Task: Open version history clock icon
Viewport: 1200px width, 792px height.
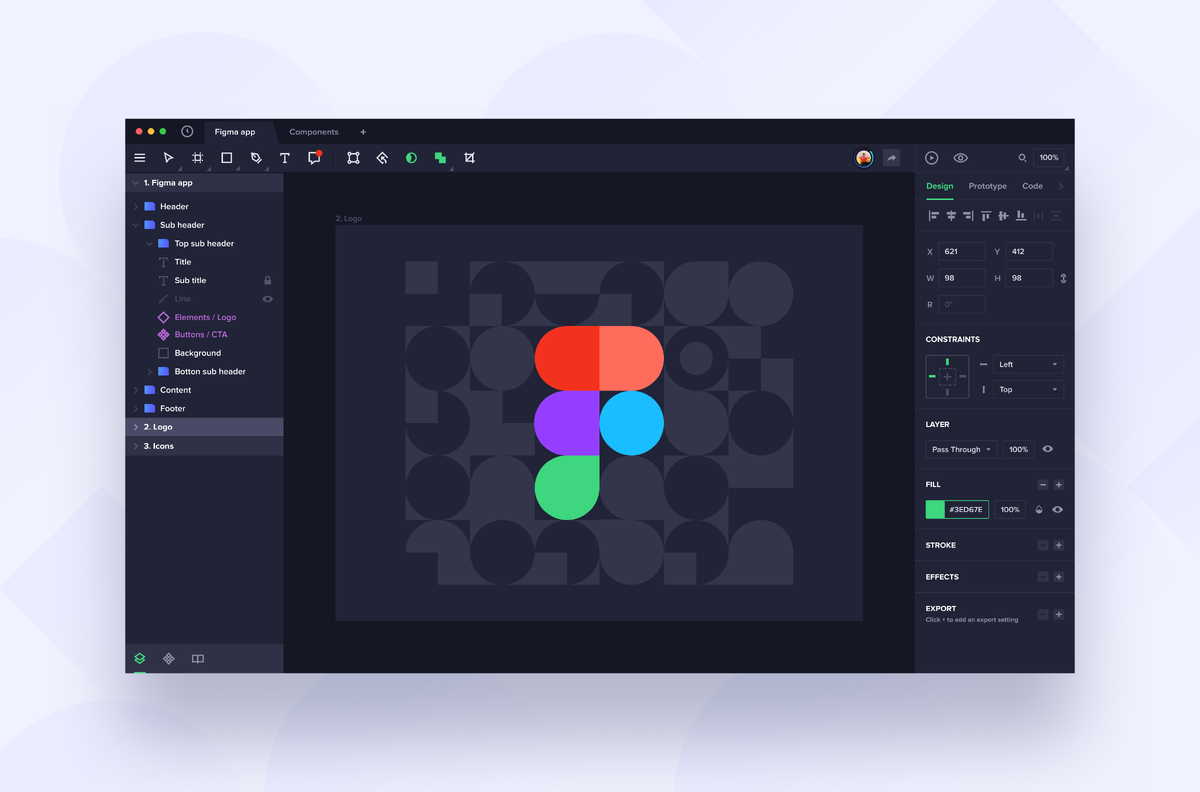Action: (187, 132)
